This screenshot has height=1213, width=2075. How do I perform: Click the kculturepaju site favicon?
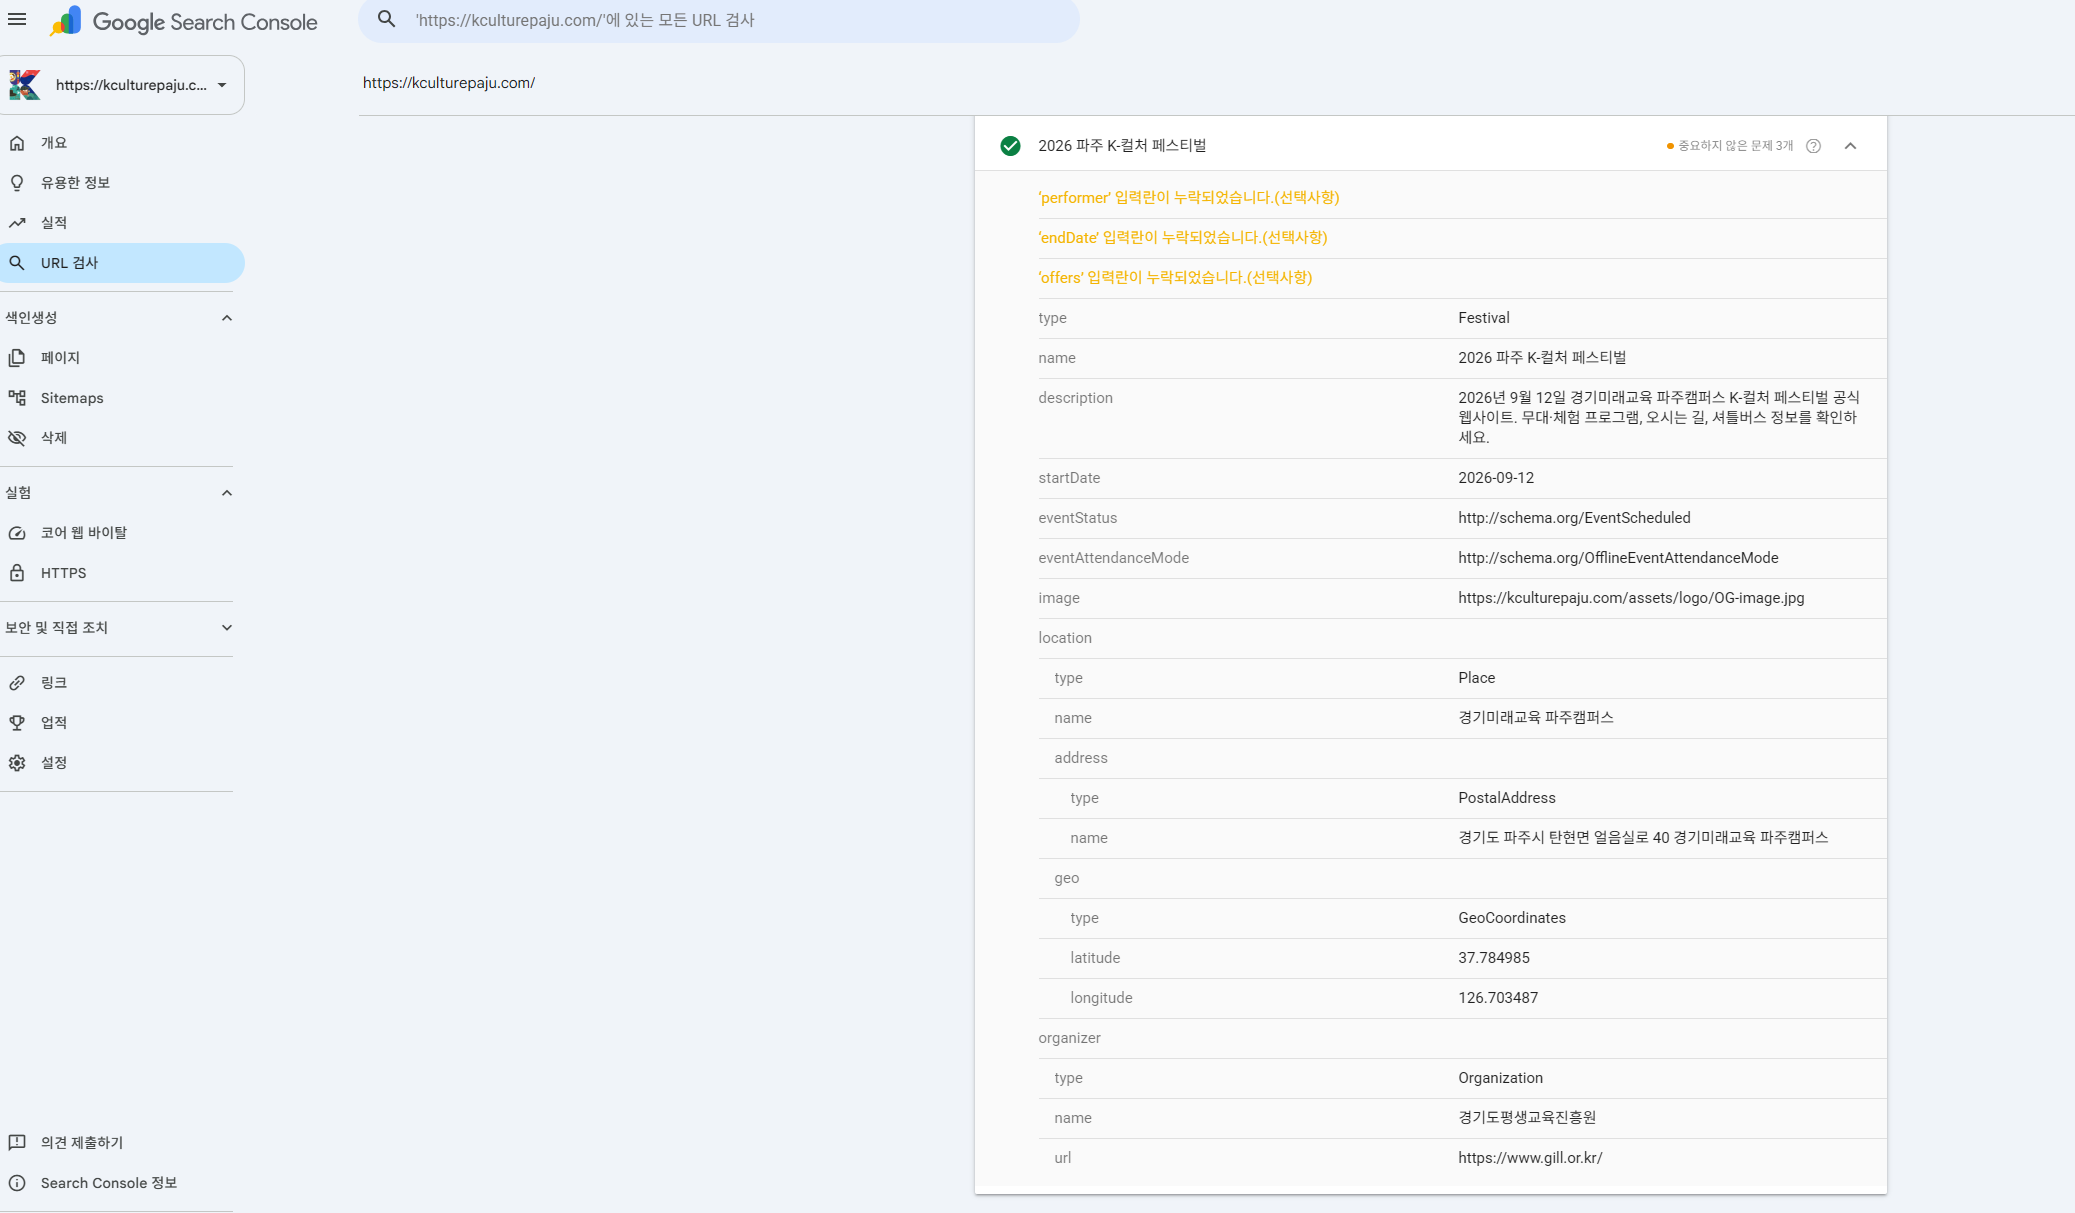(25, 85)
